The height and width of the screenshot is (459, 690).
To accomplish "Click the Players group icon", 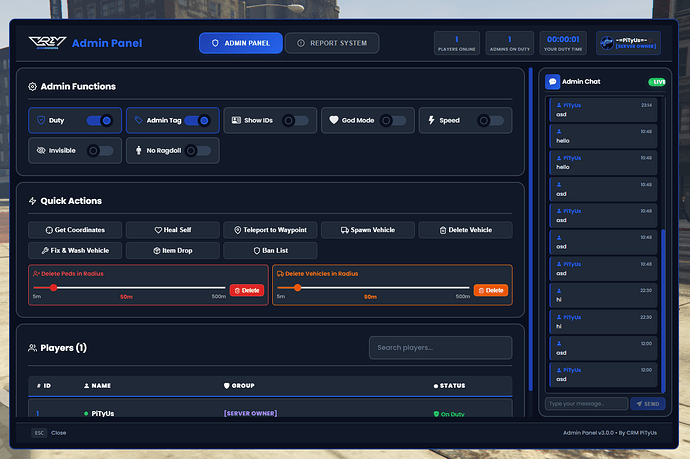I will [x=33, y=348].
